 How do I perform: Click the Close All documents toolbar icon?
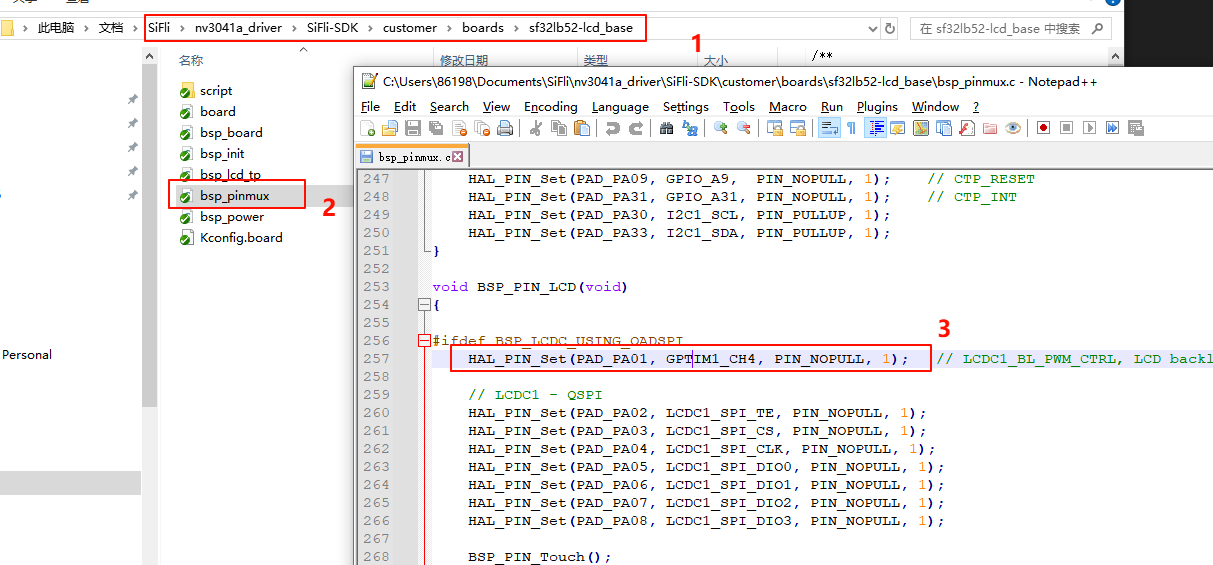481,128
